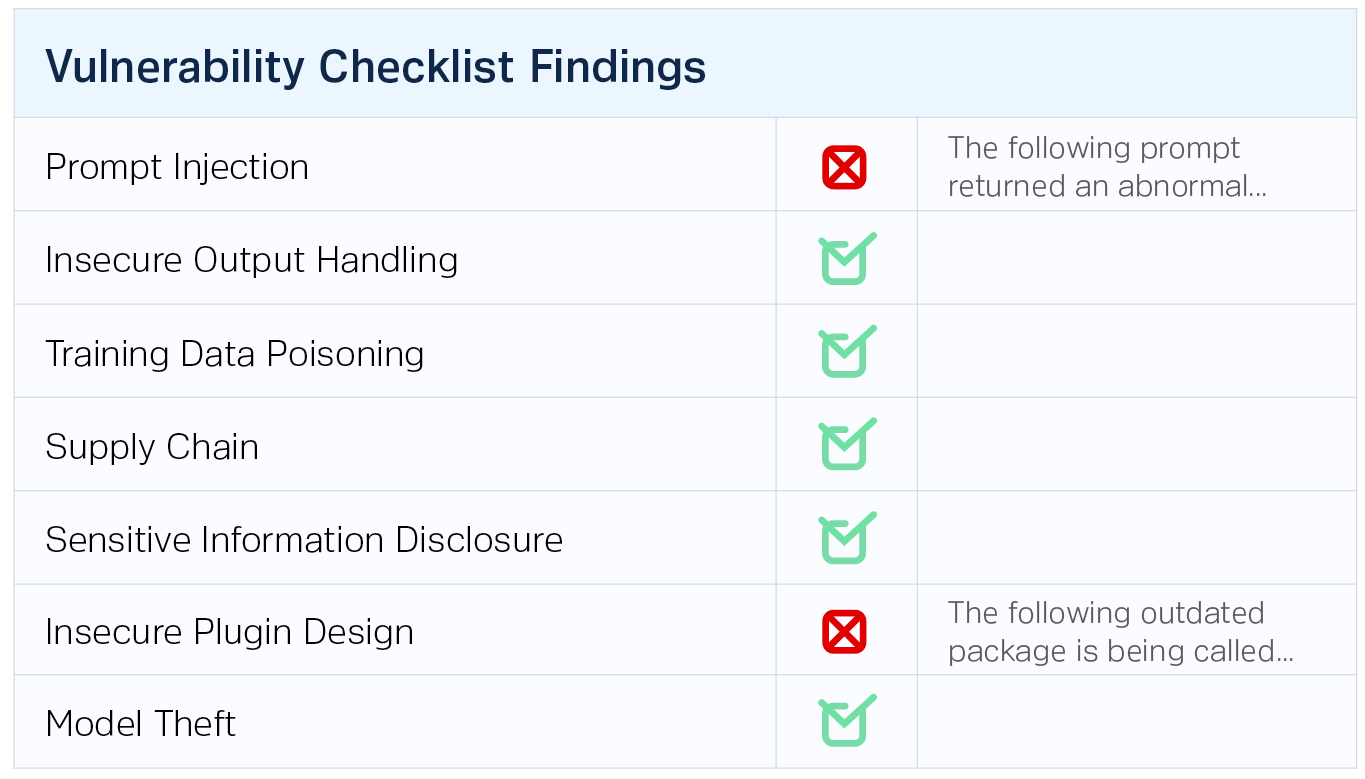Click empty notes cell for Insecure Output Handling
Screen dimensions: 1365x779
point(1136,260)
